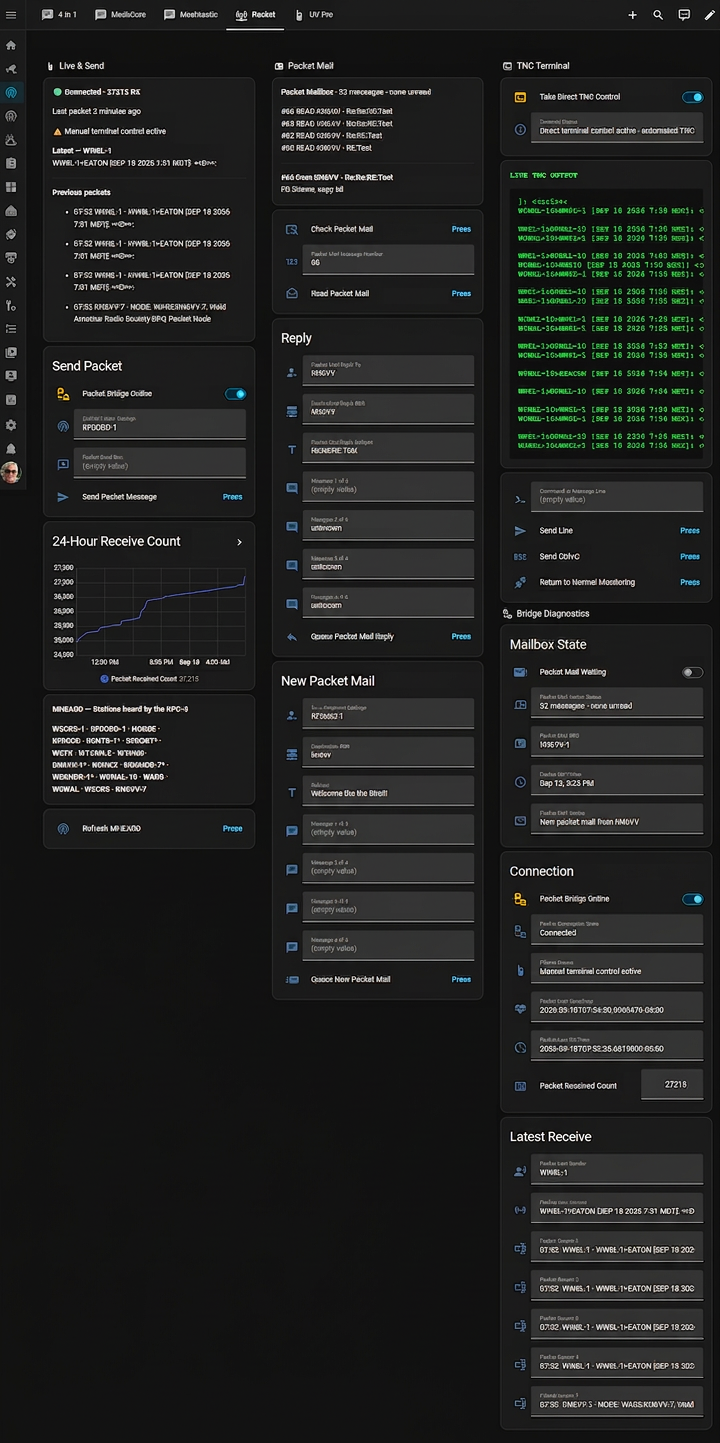Switch to the Meshtastic tab
The image size is (720, 1443).
191,15
